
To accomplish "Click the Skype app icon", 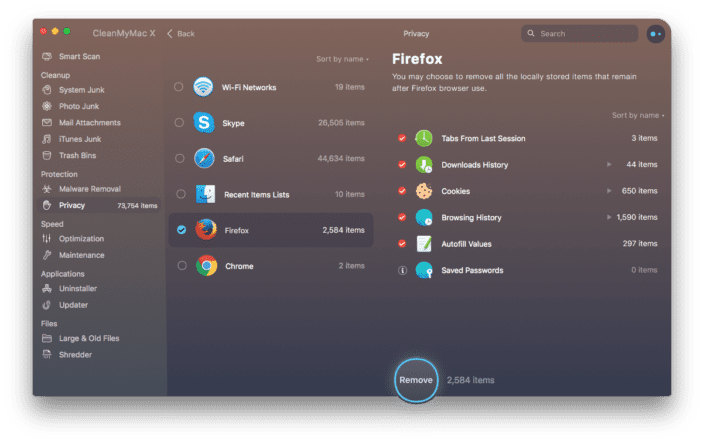I will click(204, 123).
